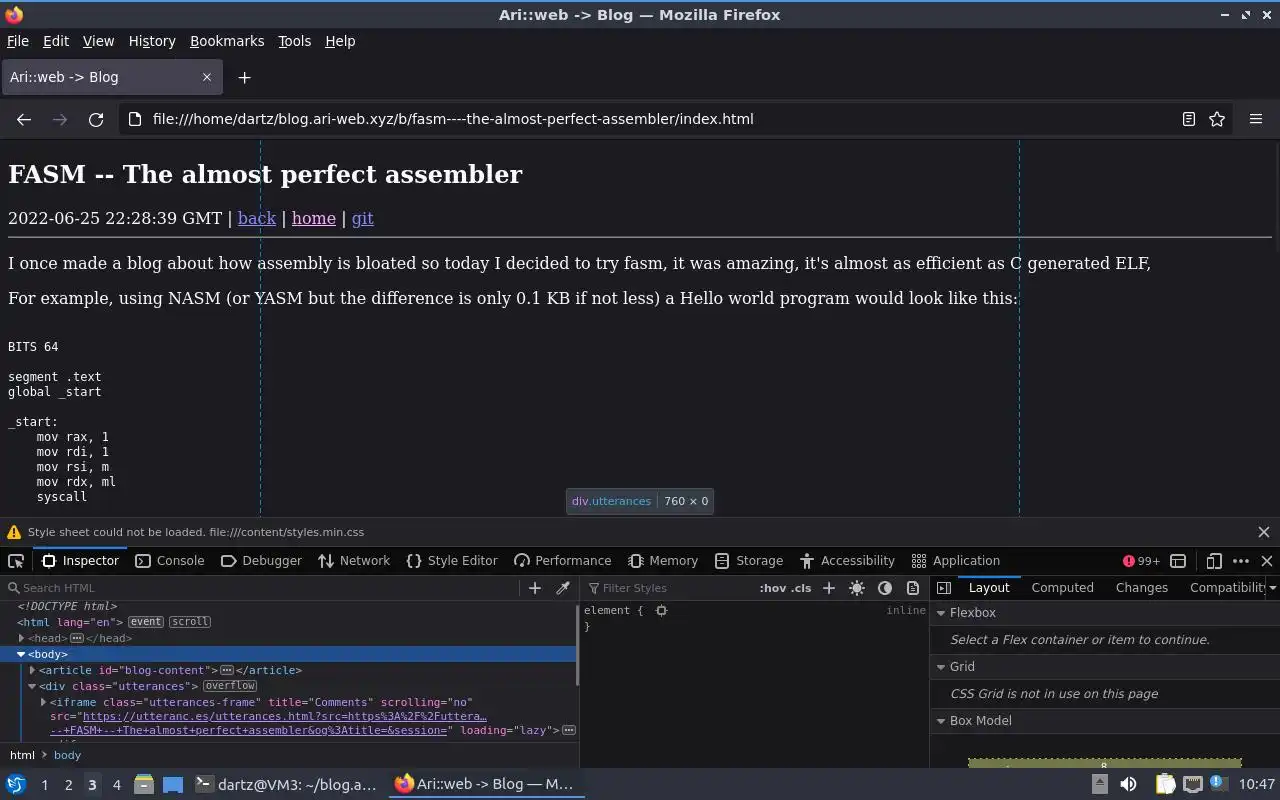
Task: Reload the page with the refresh icon
Action: tap(96, 119)
